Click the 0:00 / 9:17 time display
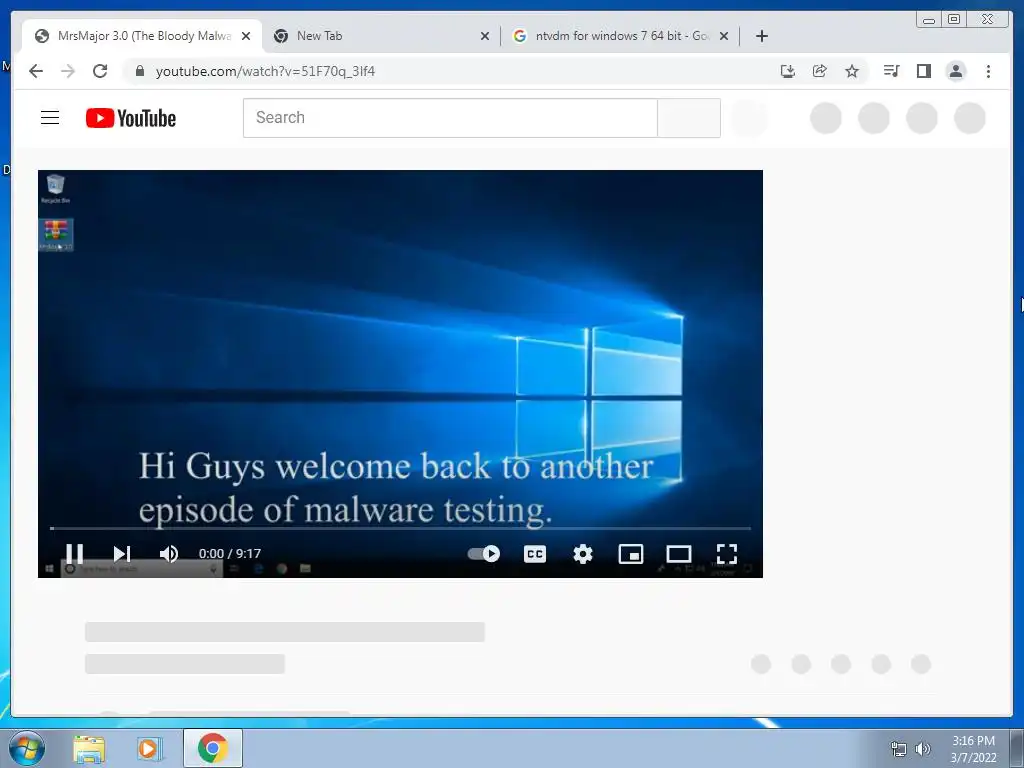Image resolution: width=1024 pixels, height=768 pixels. [x=230, y=554]
